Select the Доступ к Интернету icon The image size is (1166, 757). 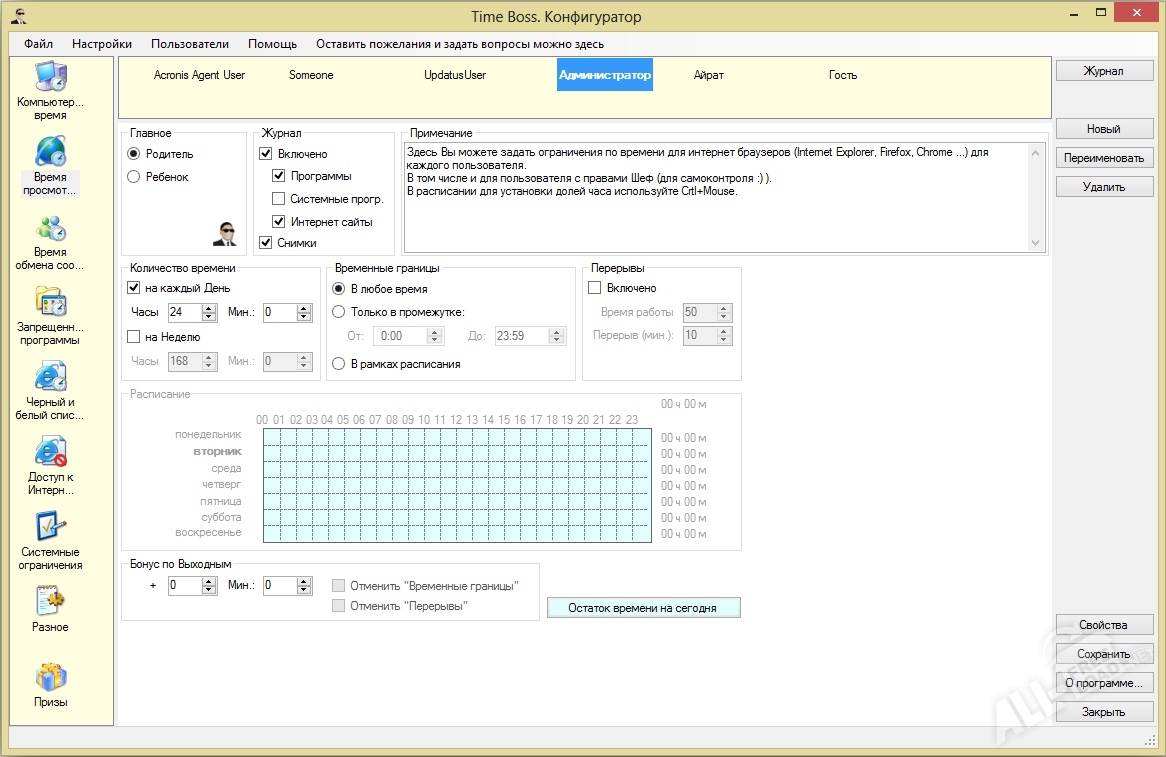tap(50, 452)
